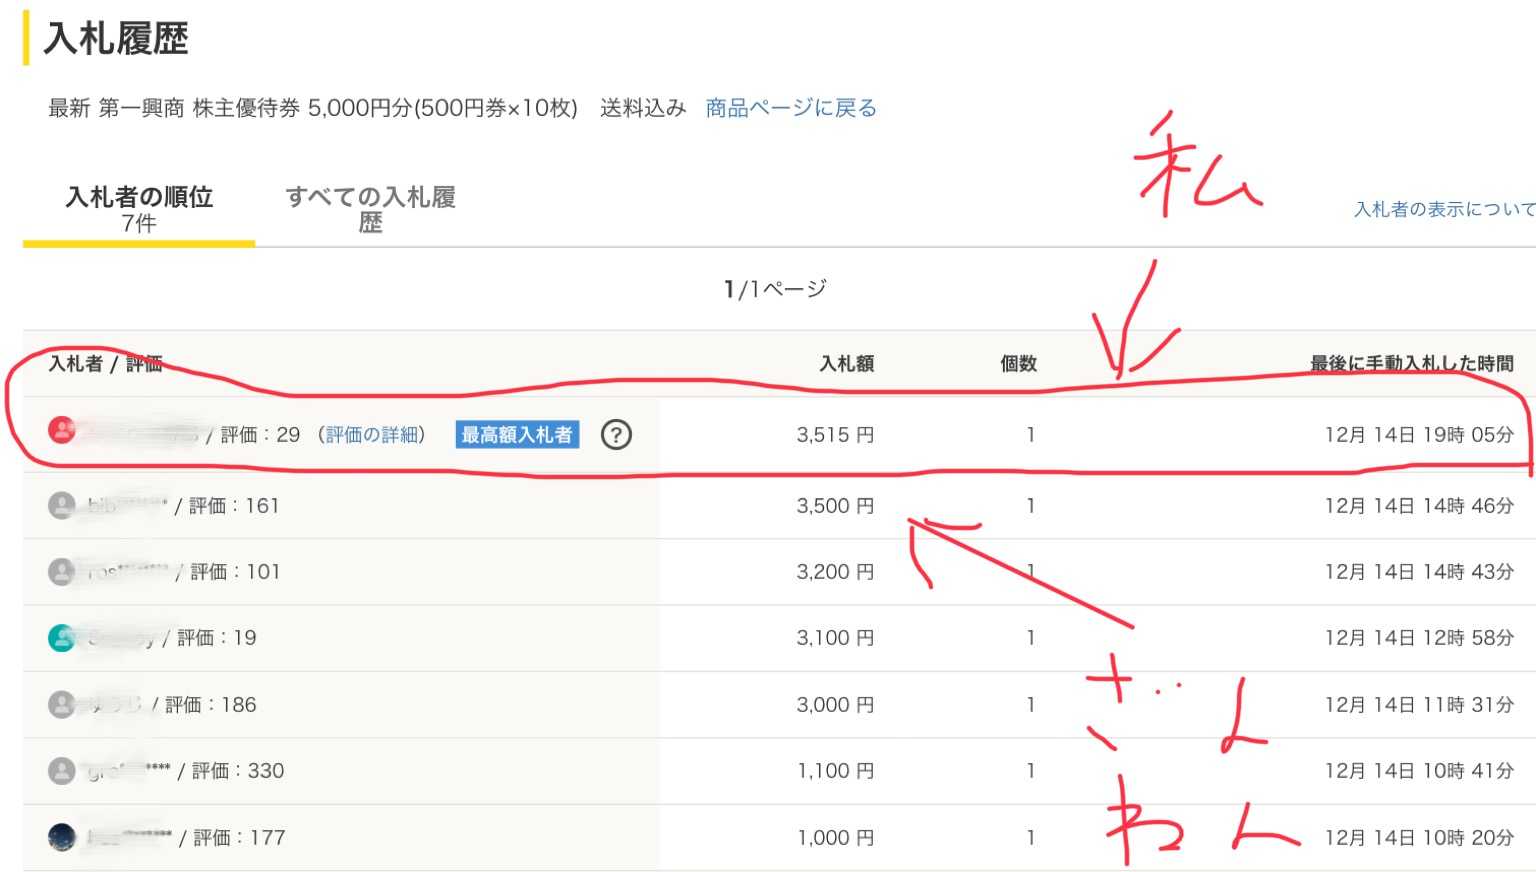Click the dark avatar in the 評価：177 row
The width and height of the screenshot is (1536, 872).
(x=62, y=837)
